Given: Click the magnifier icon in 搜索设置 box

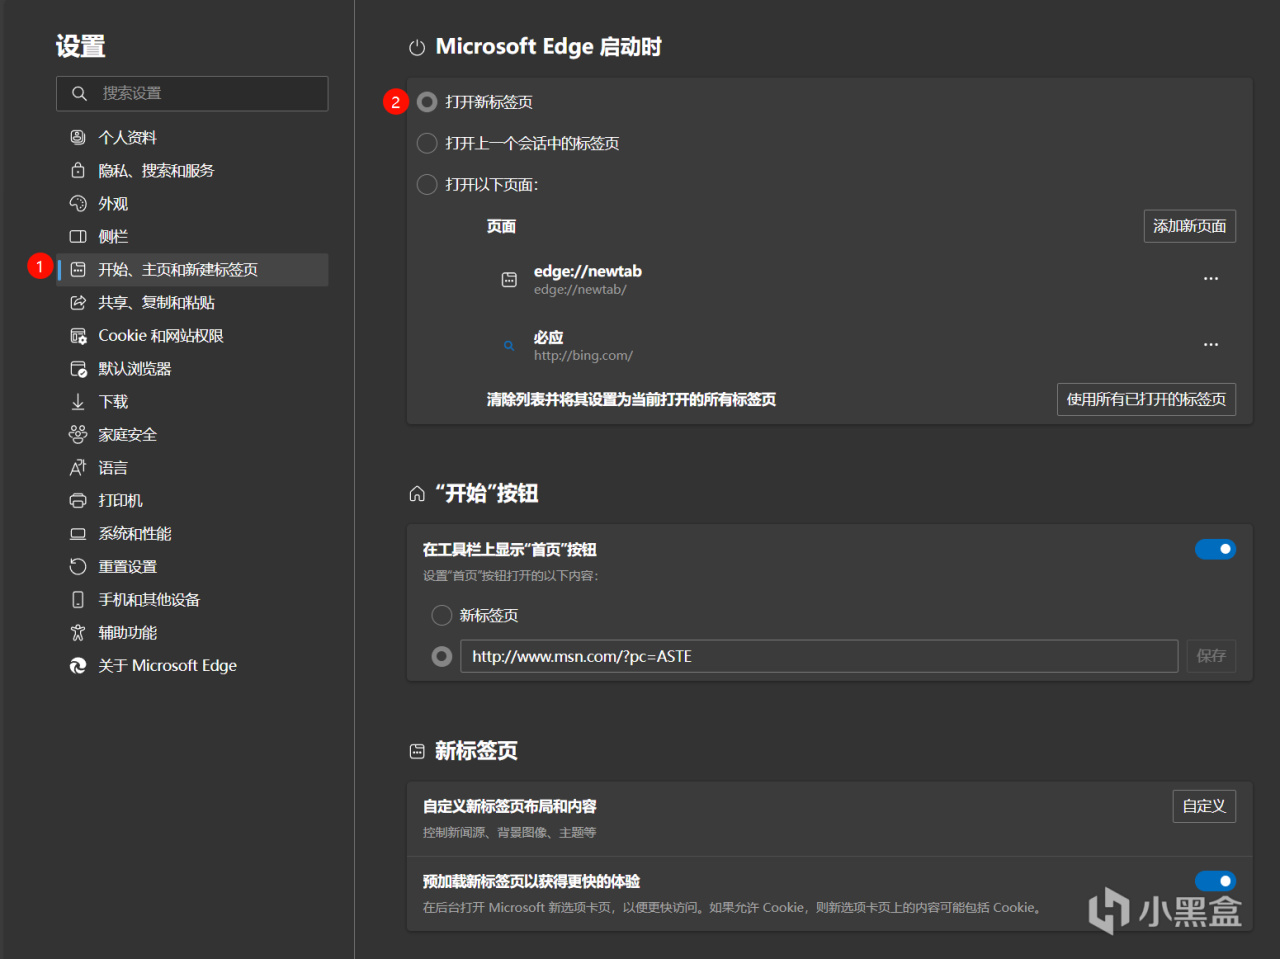Looking at the screenshot, I should click(x=80, y=93).
